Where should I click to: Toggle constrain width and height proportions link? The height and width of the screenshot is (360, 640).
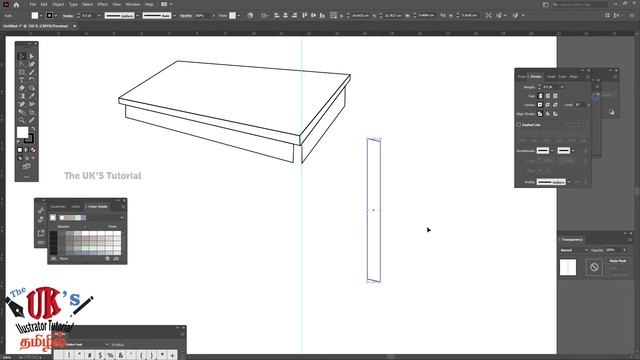tap(444, 16)
